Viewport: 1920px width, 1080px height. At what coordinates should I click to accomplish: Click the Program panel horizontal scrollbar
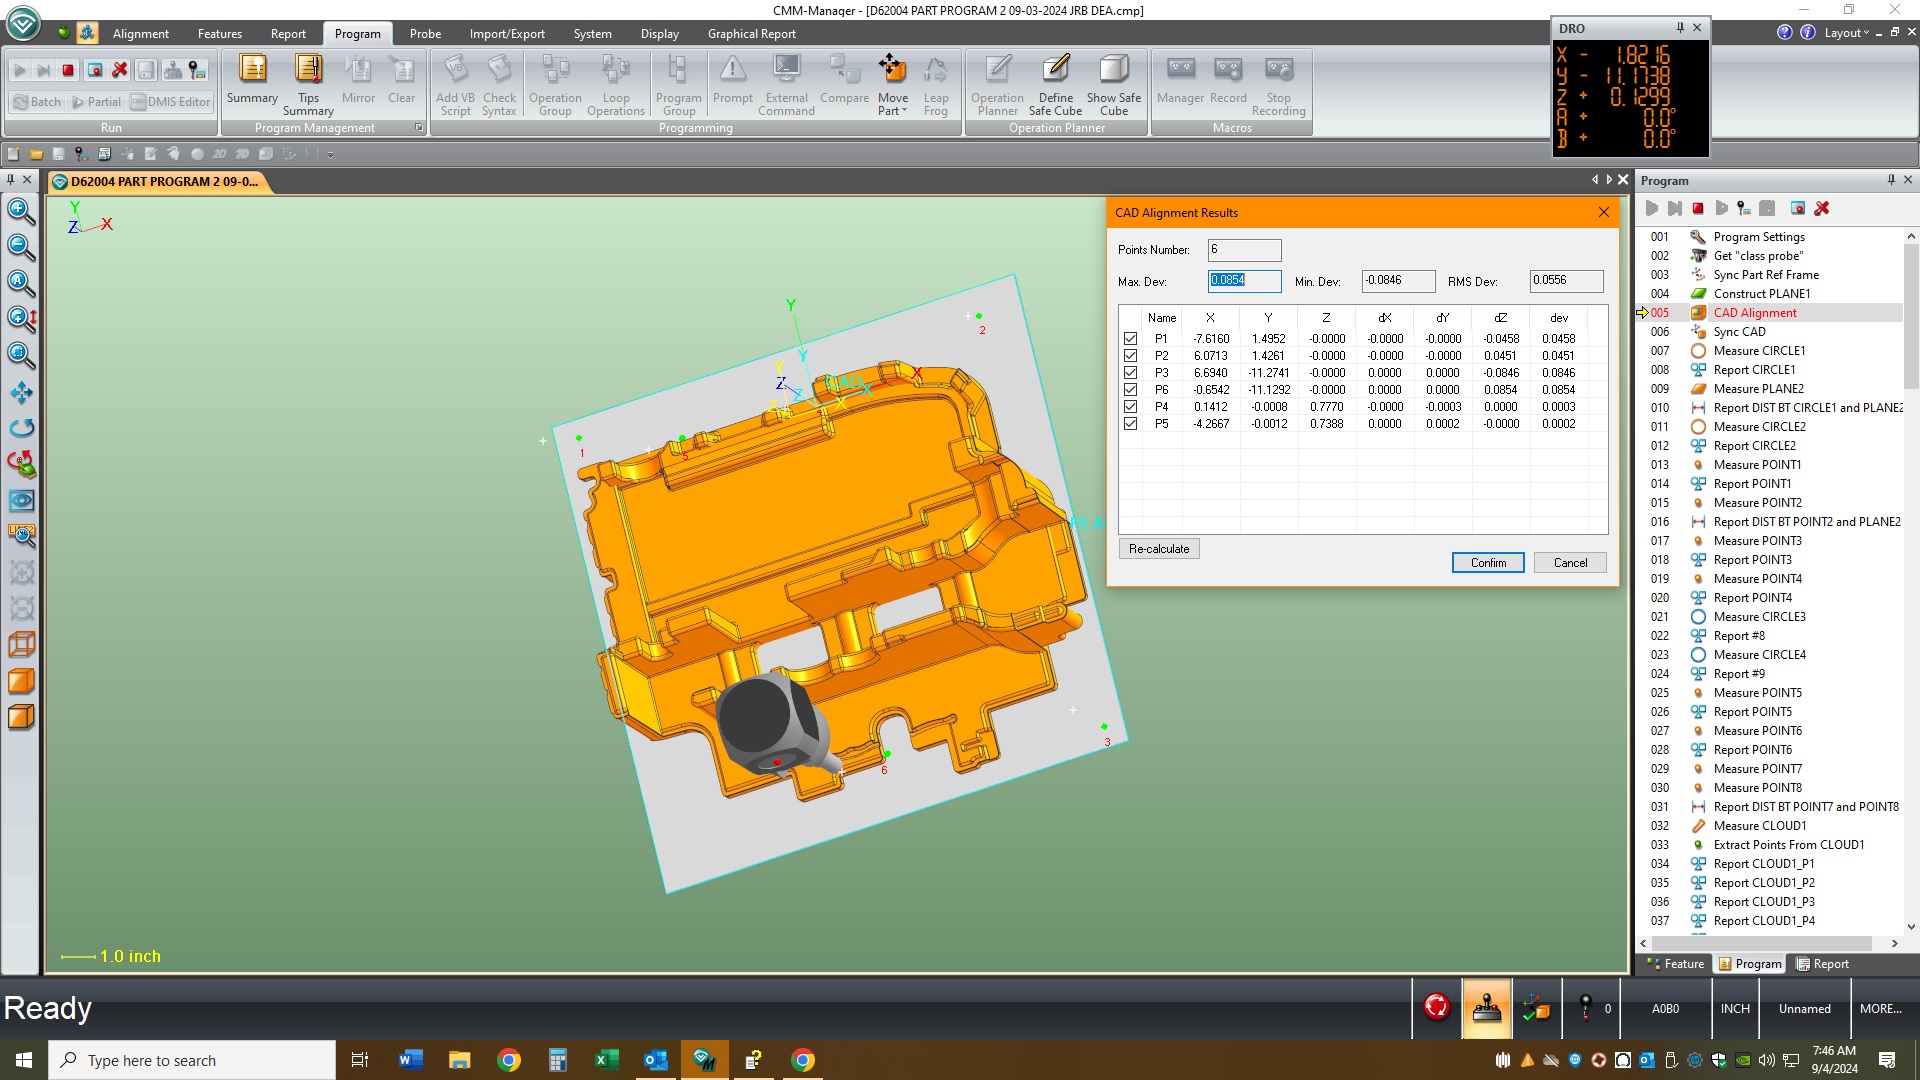pos(1765,943)
